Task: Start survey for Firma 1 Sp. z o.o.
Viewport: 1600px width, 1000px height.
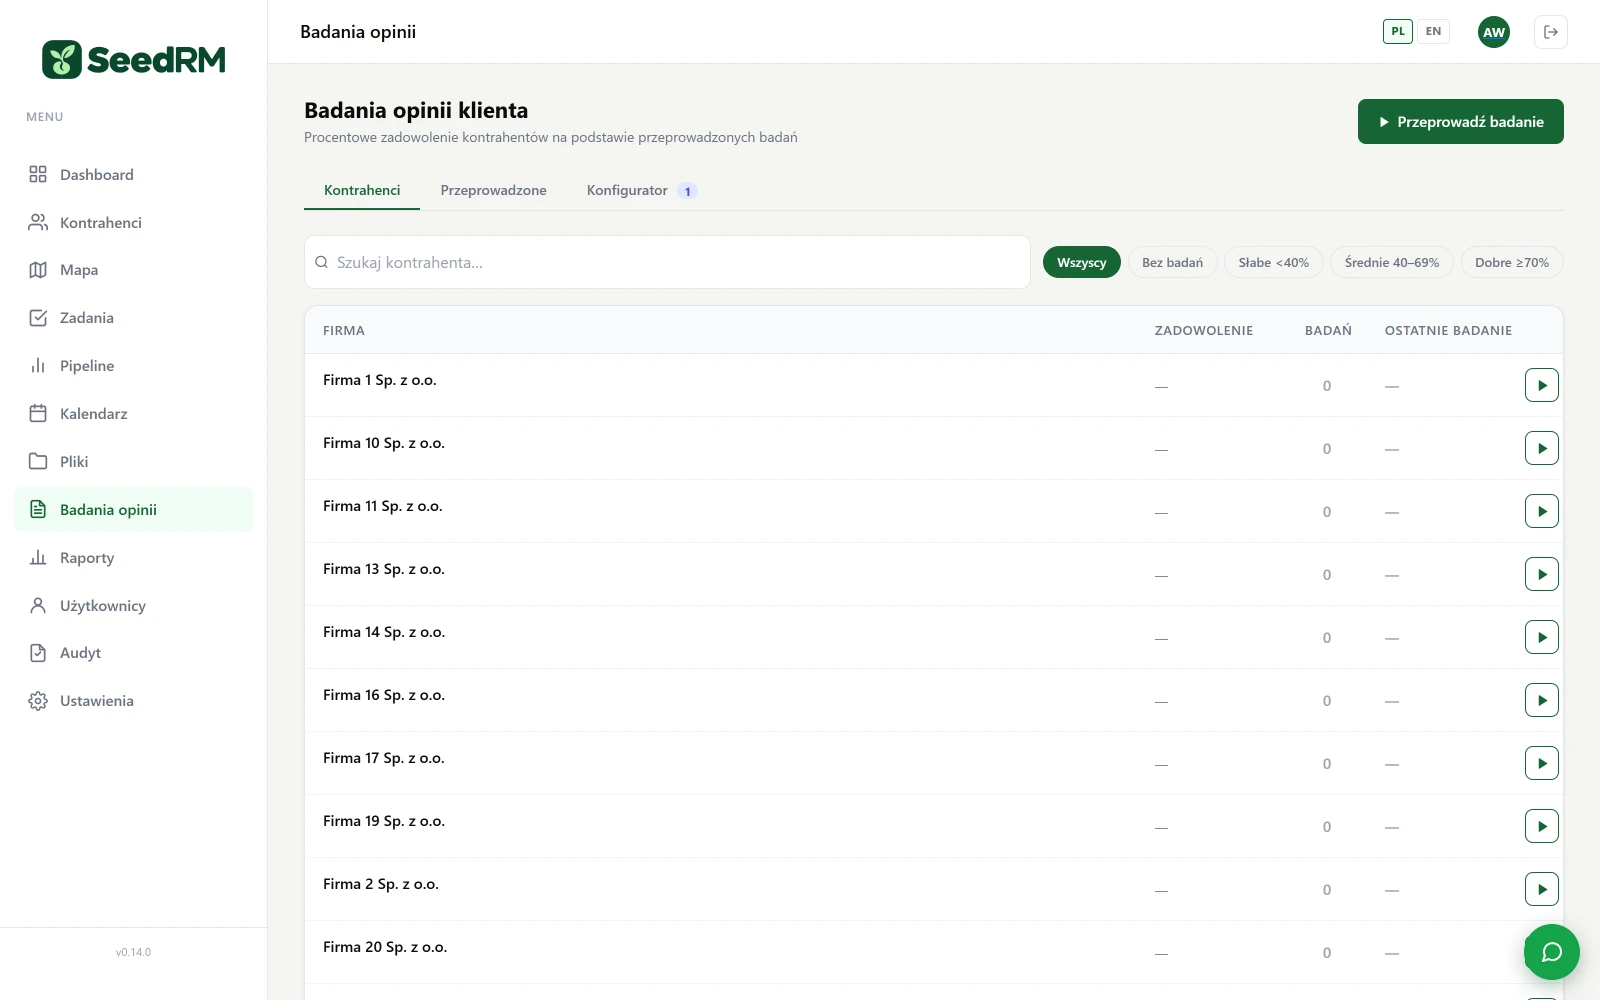Action: tap(1542, 385)
